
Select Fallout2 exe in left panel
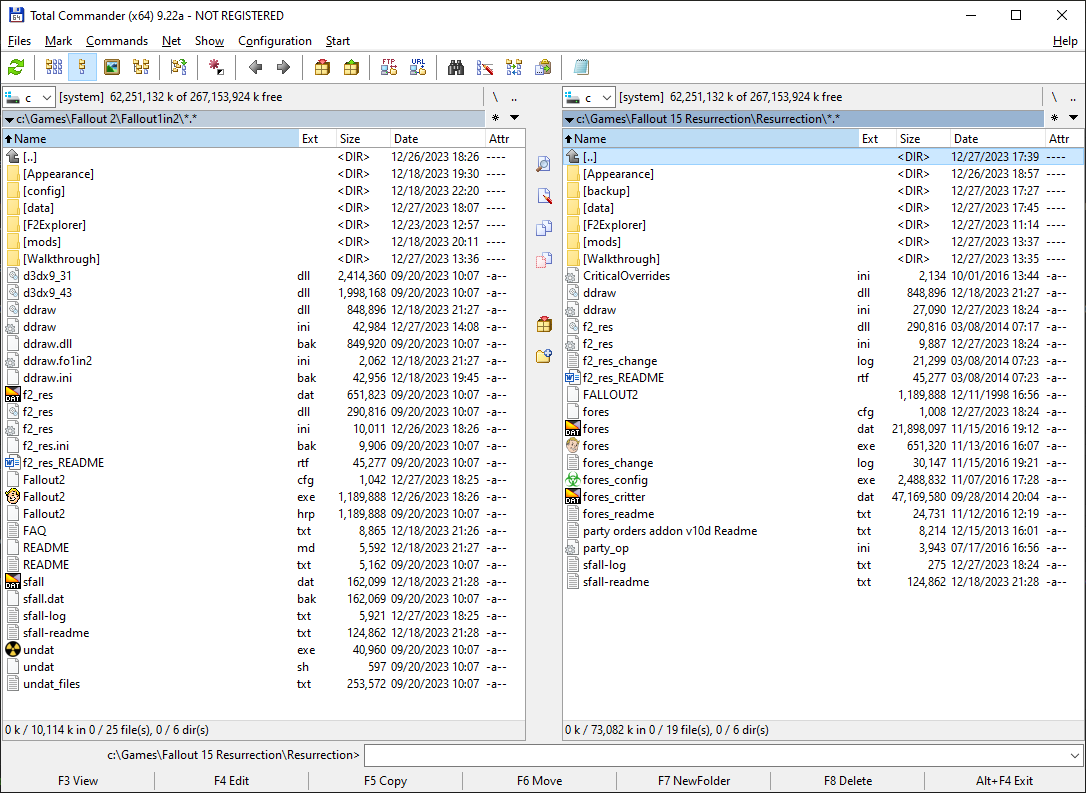pos(263,497)
